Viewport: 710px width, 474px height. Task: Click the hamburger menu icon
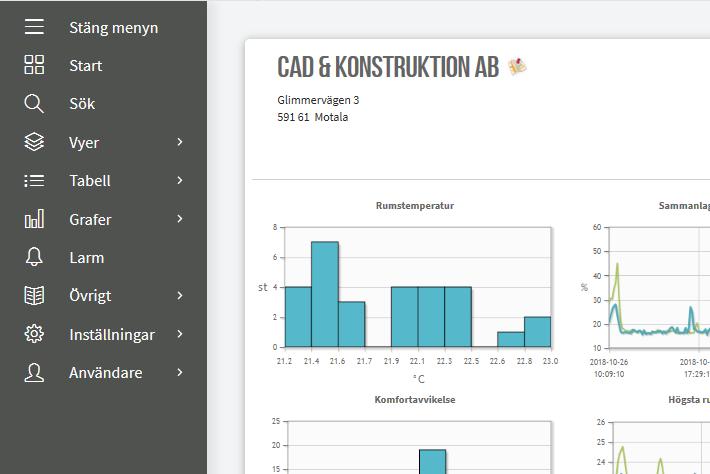pyautogui.click(x=34, y=27)
